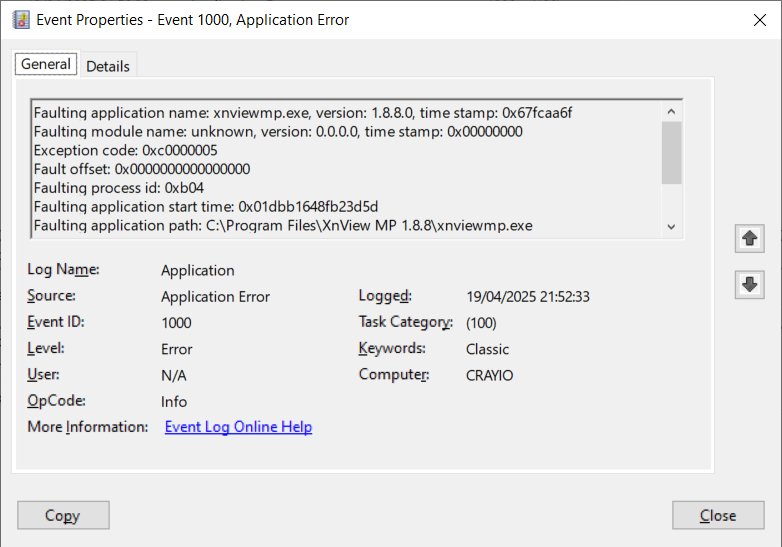Click the Keywords label
Image resolution: width=782 pixels, height=547 pixels.
tap(392, 348)
